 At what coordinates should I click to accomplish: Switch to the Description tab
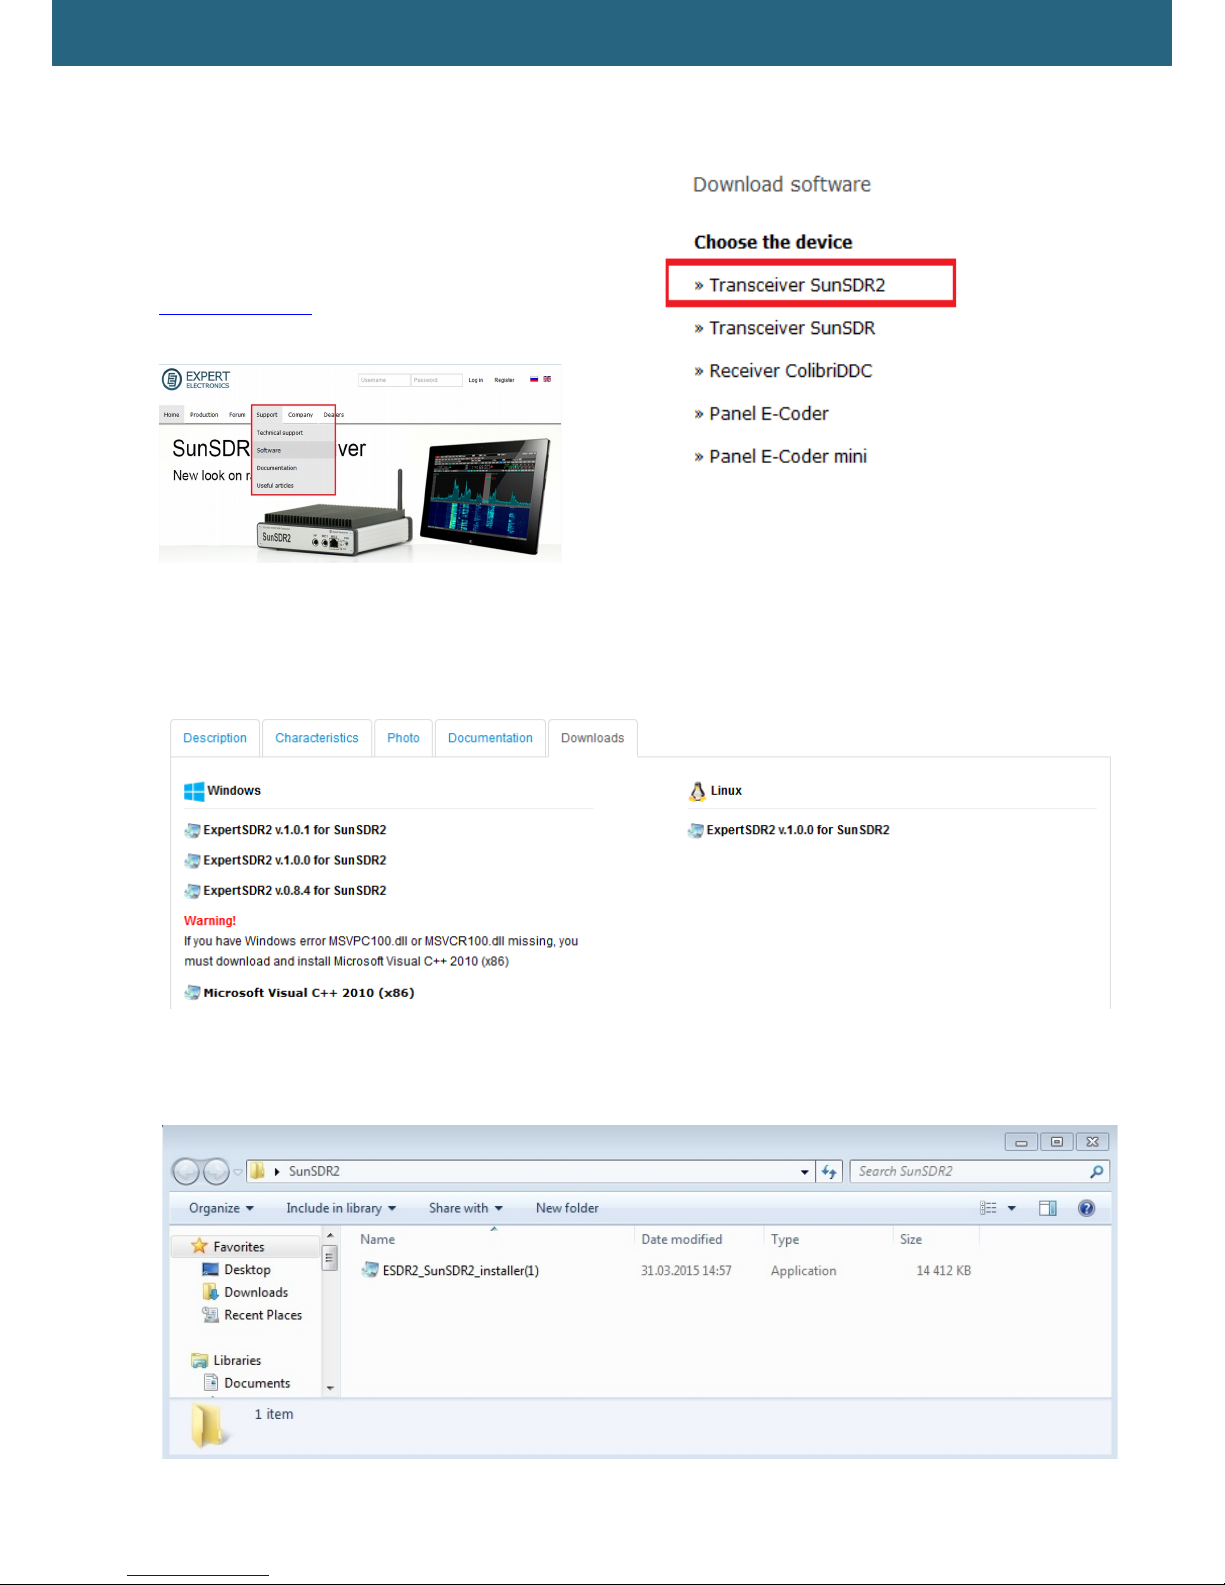point(215,738)
